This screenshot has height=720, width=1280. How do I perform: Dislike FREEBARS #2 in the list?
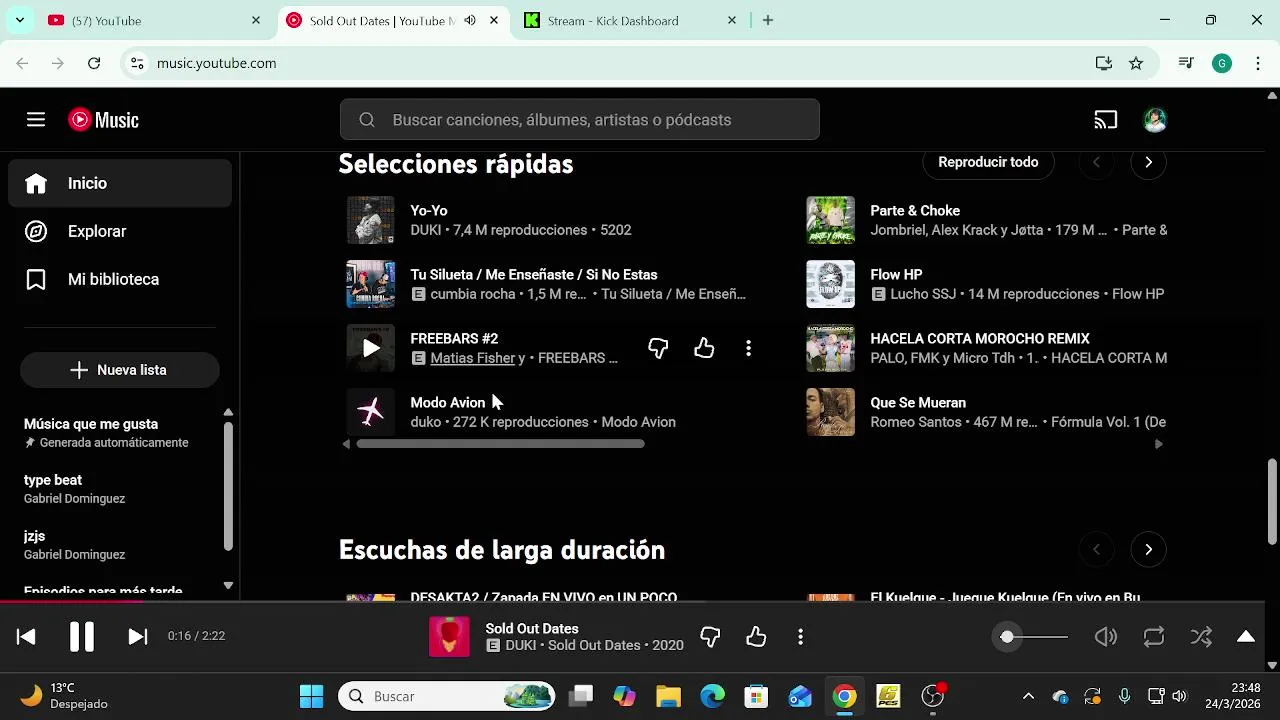click(658, 348)
